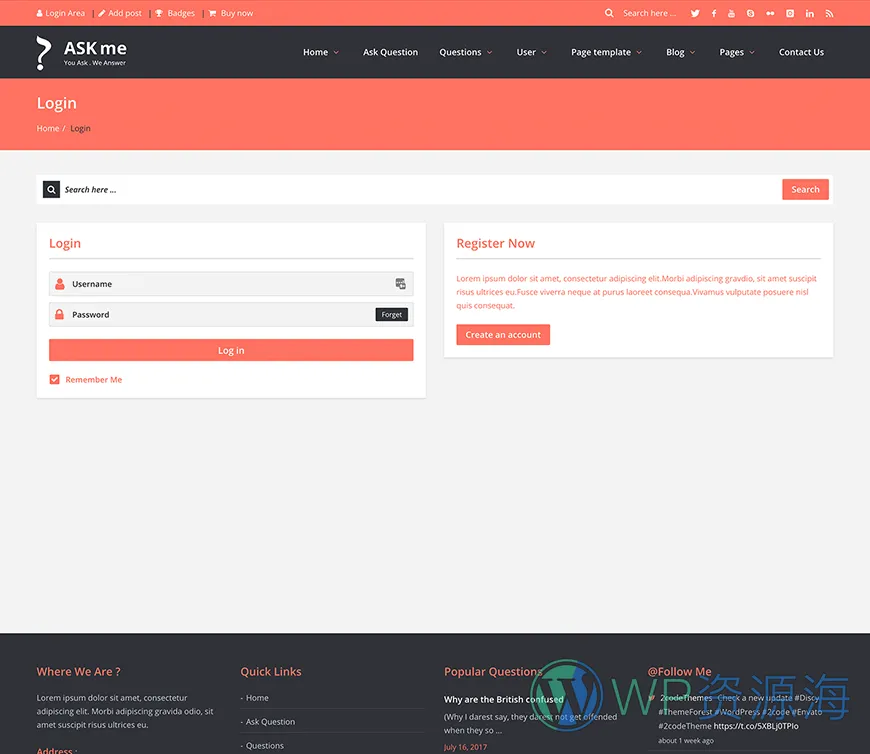The height and width of the screenshot is (754, 870).
Task: Click the Flickr icon in top bar
Action: coord(770,13)
